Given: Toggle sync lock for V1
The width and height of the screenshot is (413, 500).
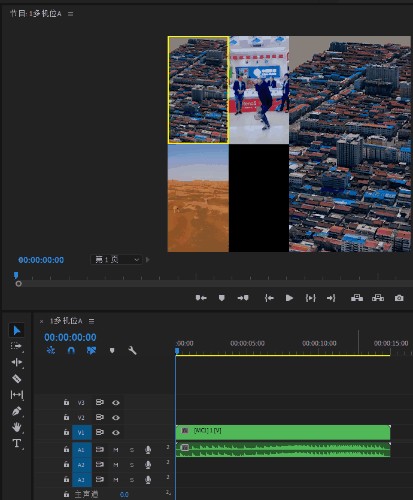Looking at the screenshot, I should pyautogui.click(x=99, y=432).
